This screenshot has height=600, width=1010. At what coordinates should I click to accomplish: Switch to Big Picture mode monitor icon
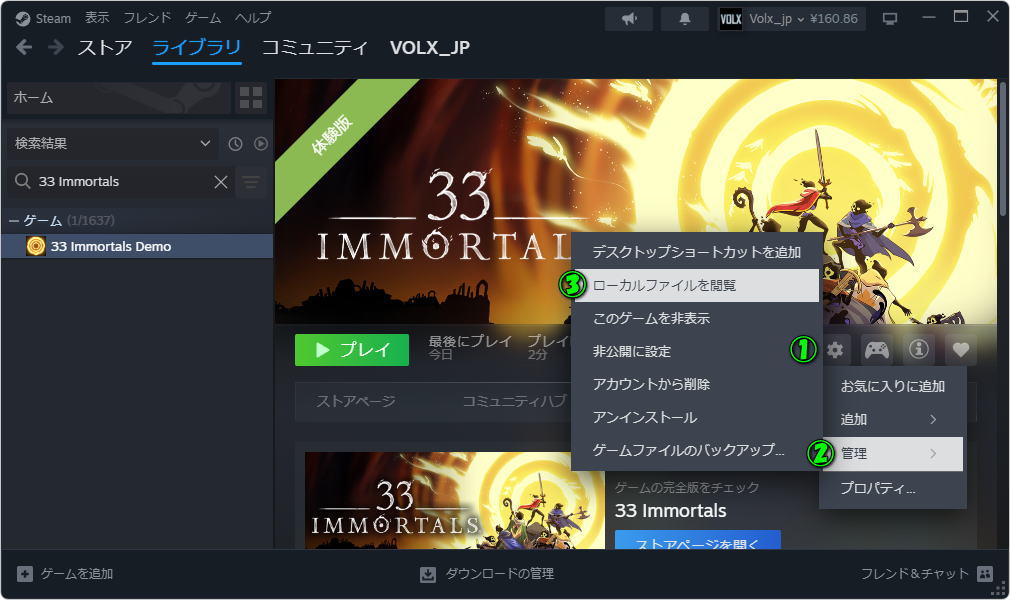click(x=890, y=19)
